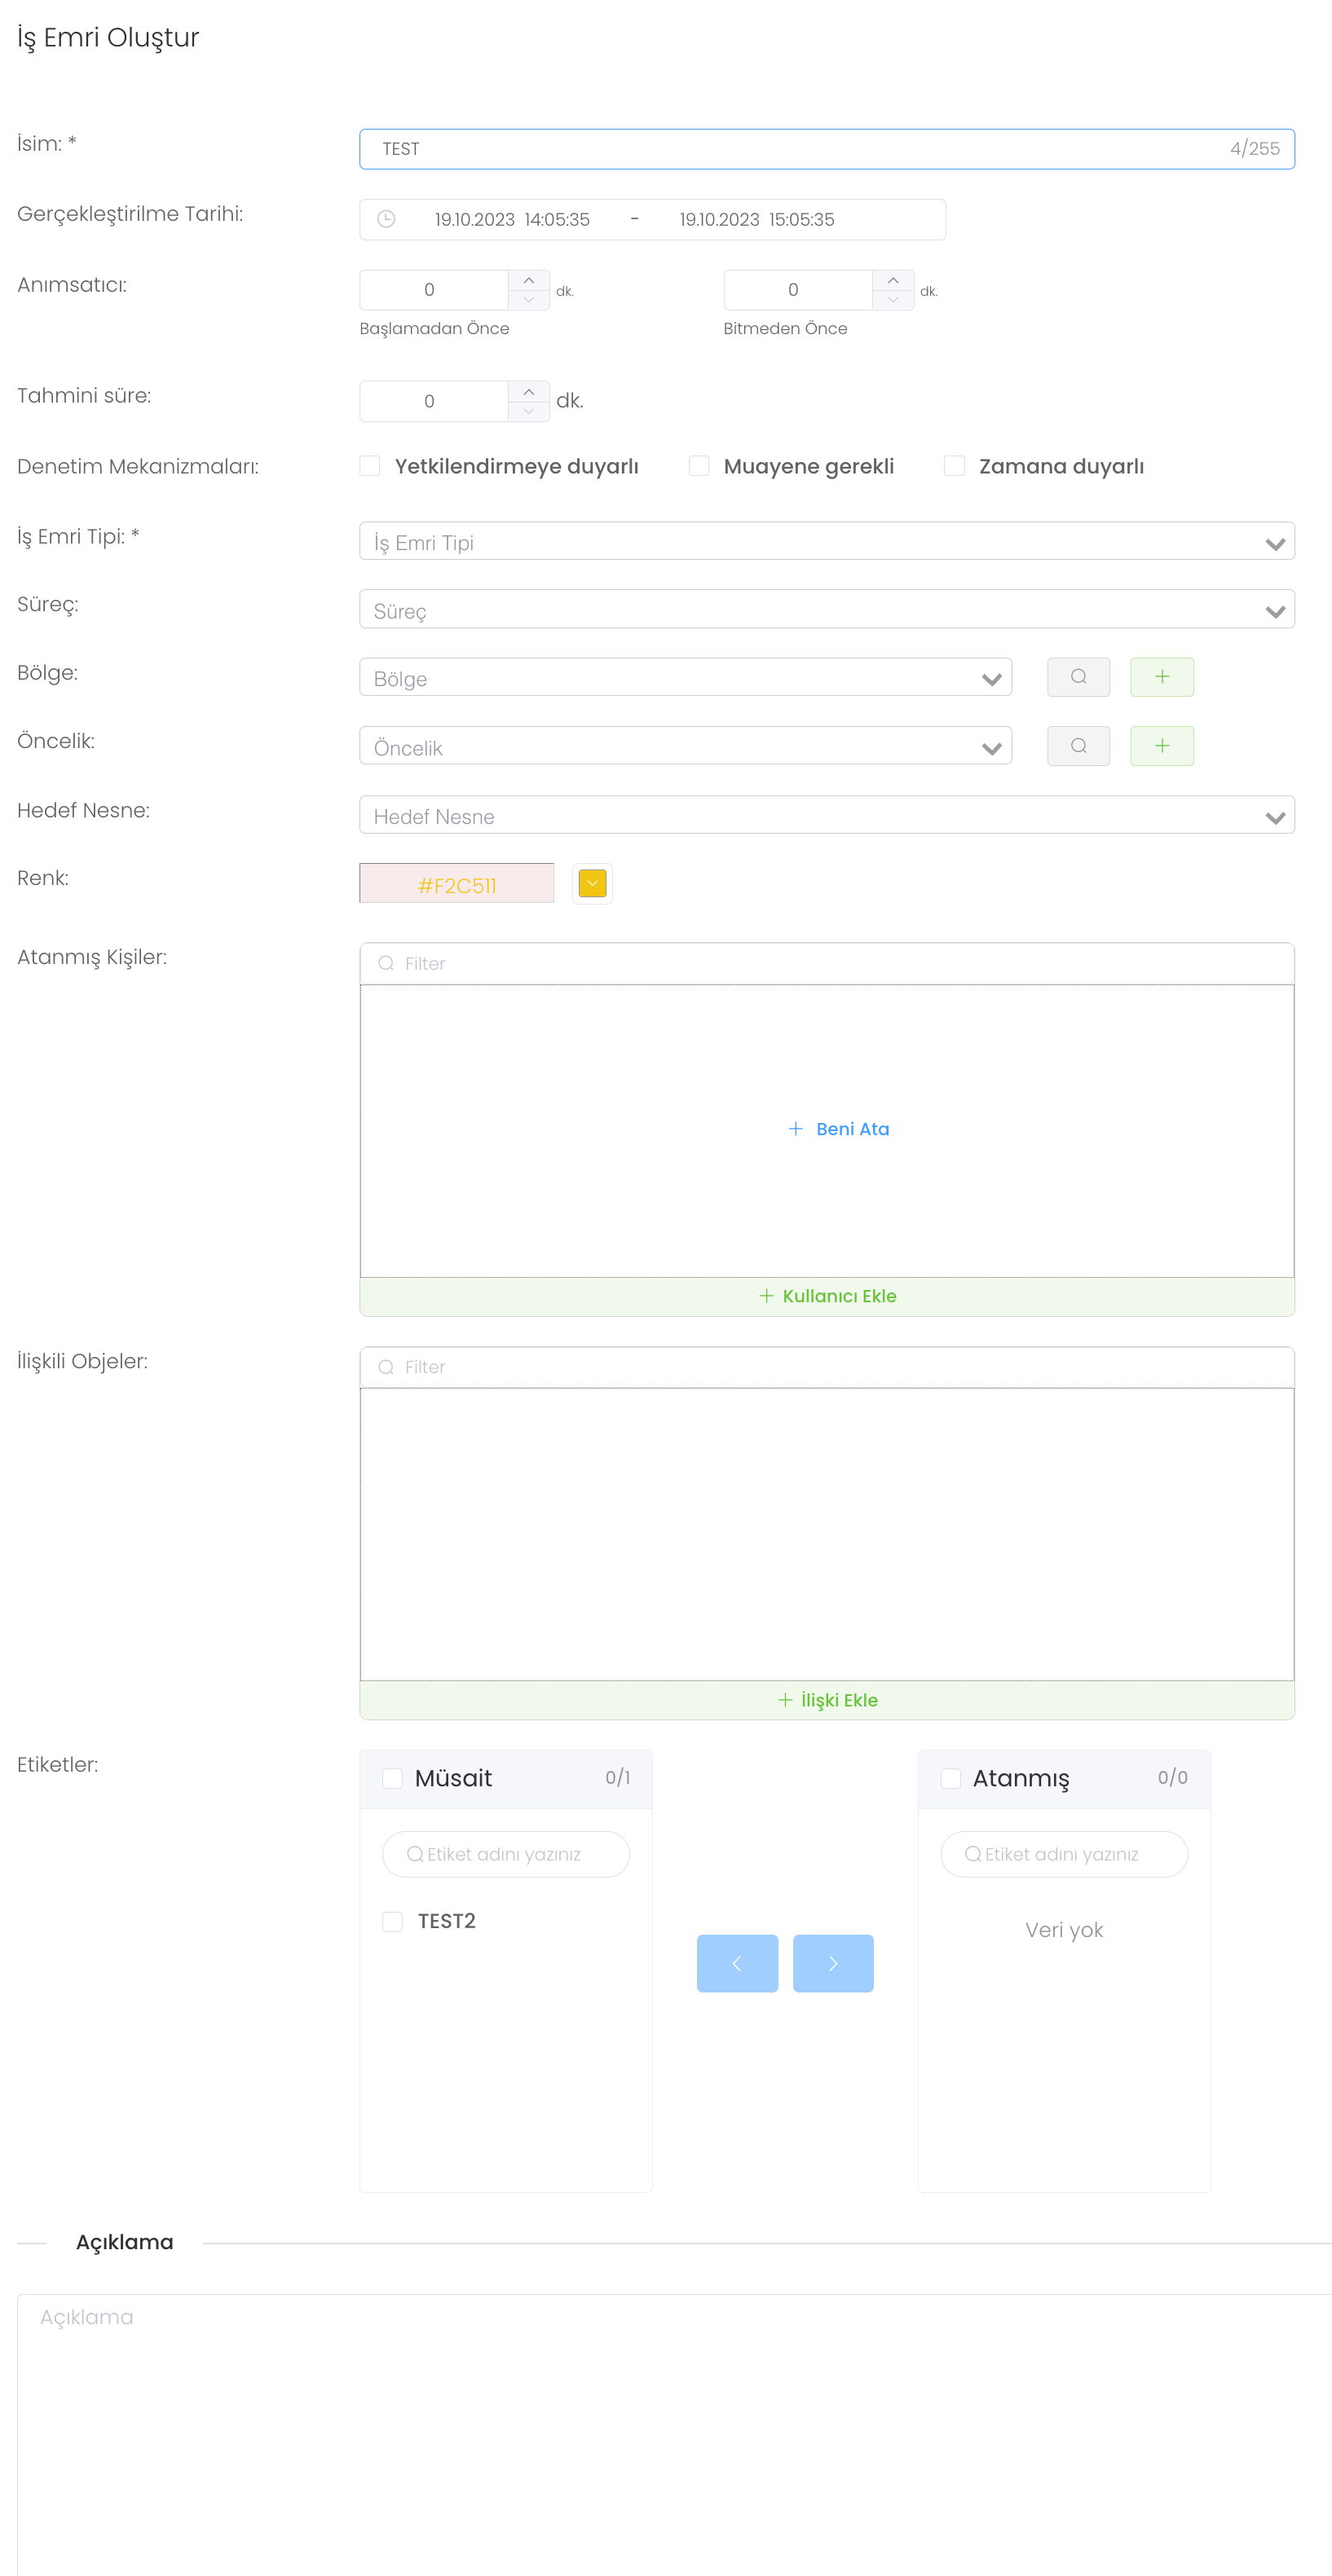
Task: Check the Muayene gerekli option
Action: 699,466
